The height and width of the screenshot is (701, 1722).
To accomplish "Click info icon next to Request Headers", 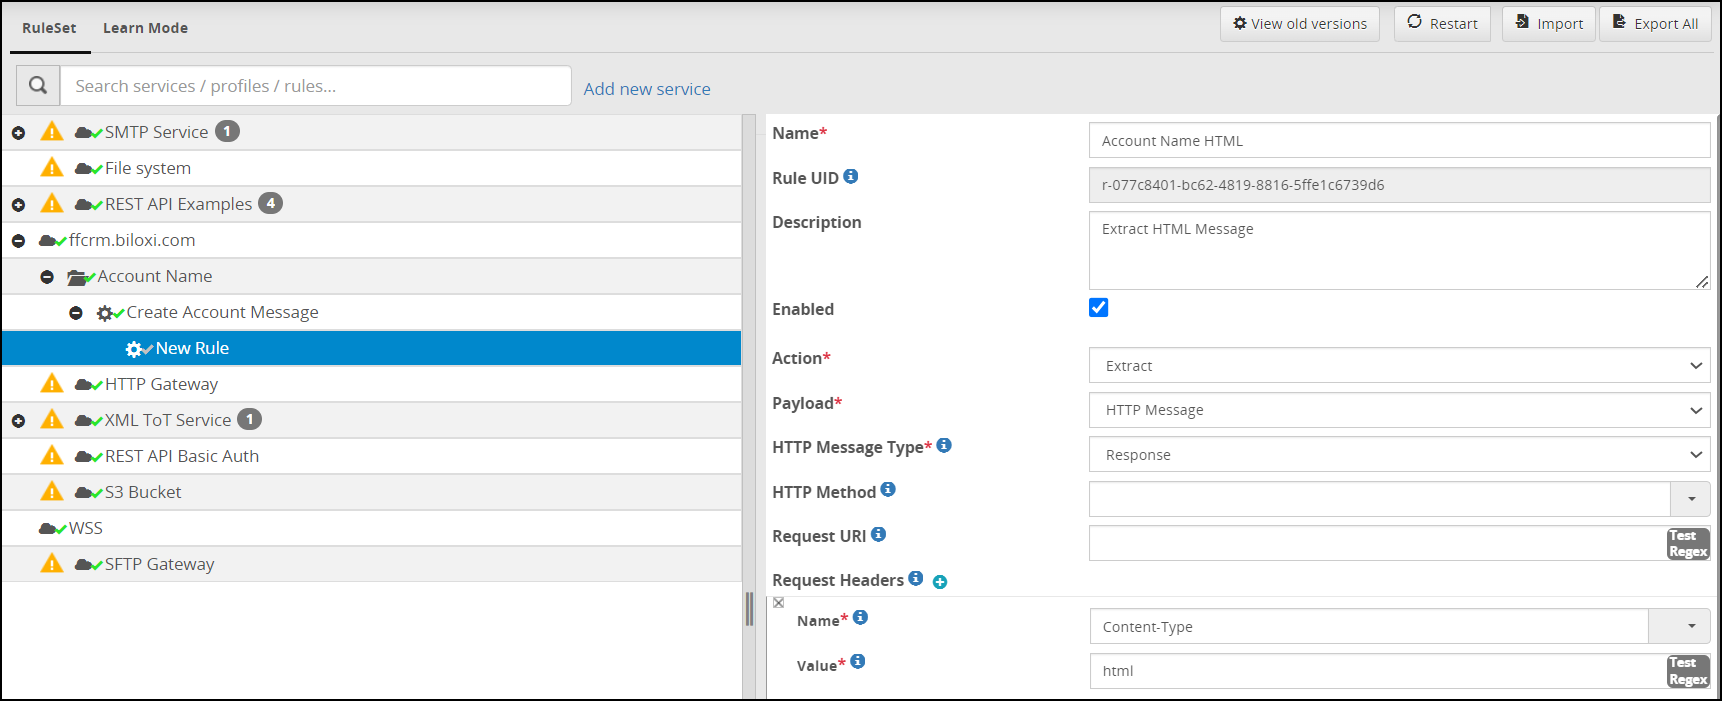I will [x=915, y=578].
